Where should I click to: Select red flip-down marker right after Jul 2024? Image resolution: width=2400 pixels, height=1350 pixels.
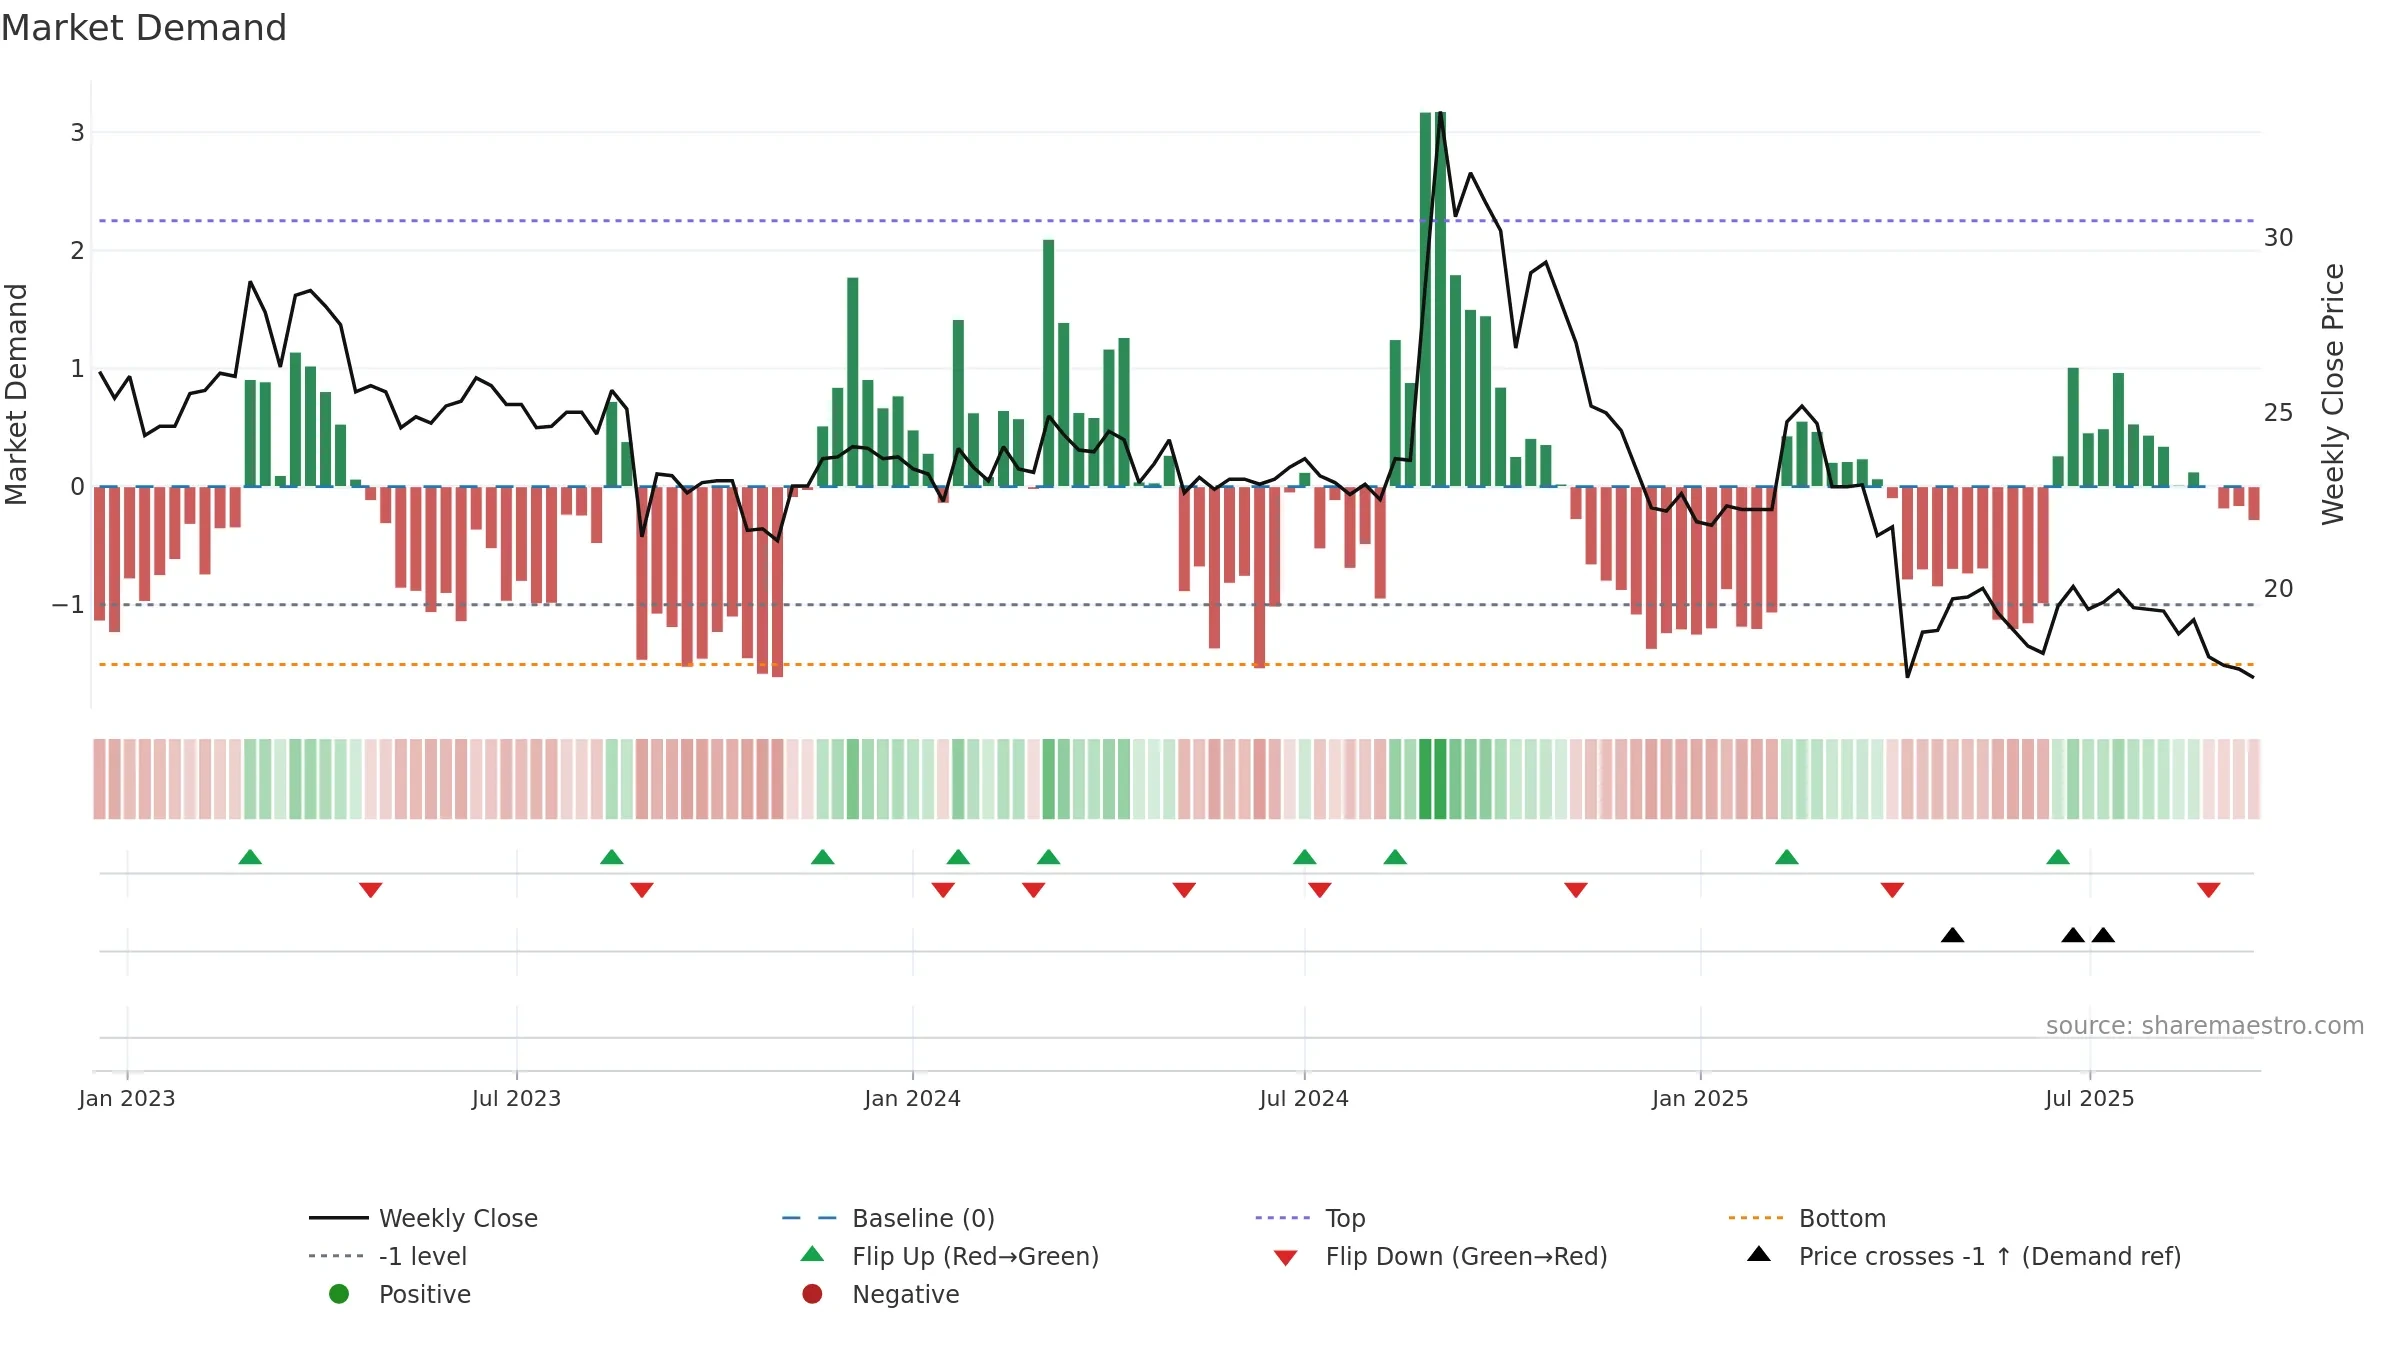click(x=1320, y=890)
